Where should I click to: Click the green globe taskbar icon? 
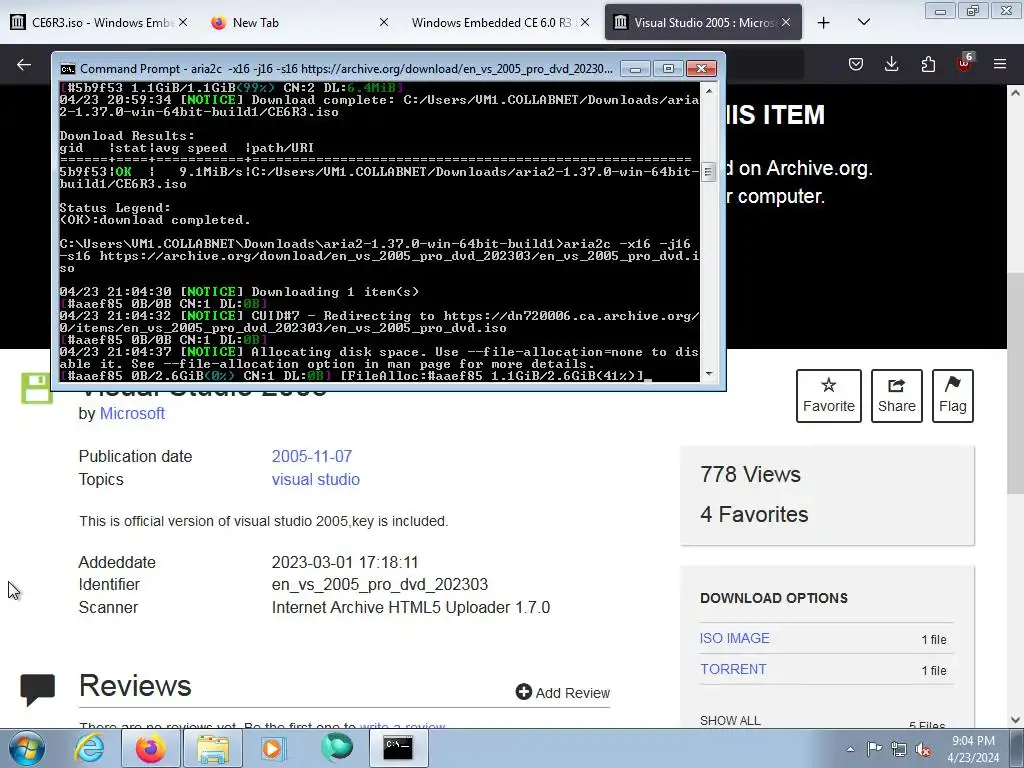pyautogui.click(x=336, y=748)
